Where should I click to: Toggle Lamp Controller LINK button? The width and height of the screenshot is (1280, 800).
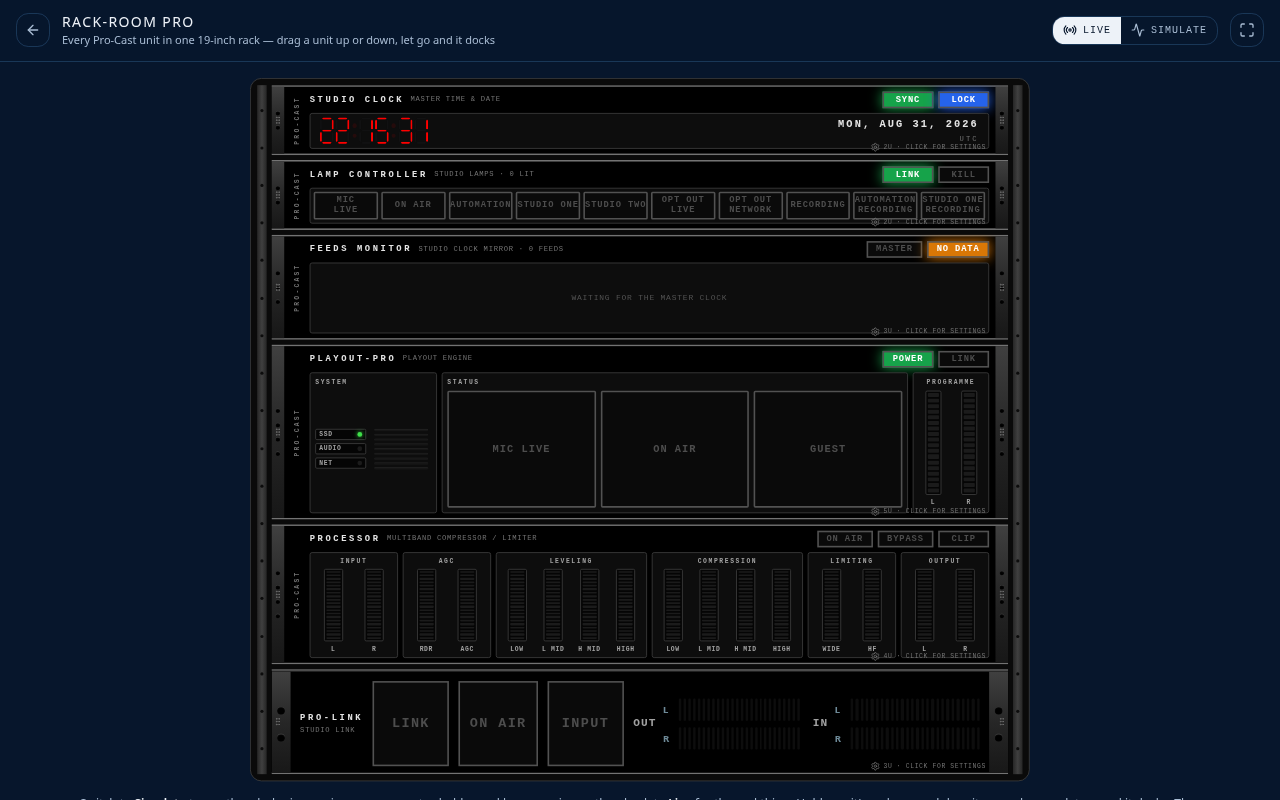(x=908, y=175)
